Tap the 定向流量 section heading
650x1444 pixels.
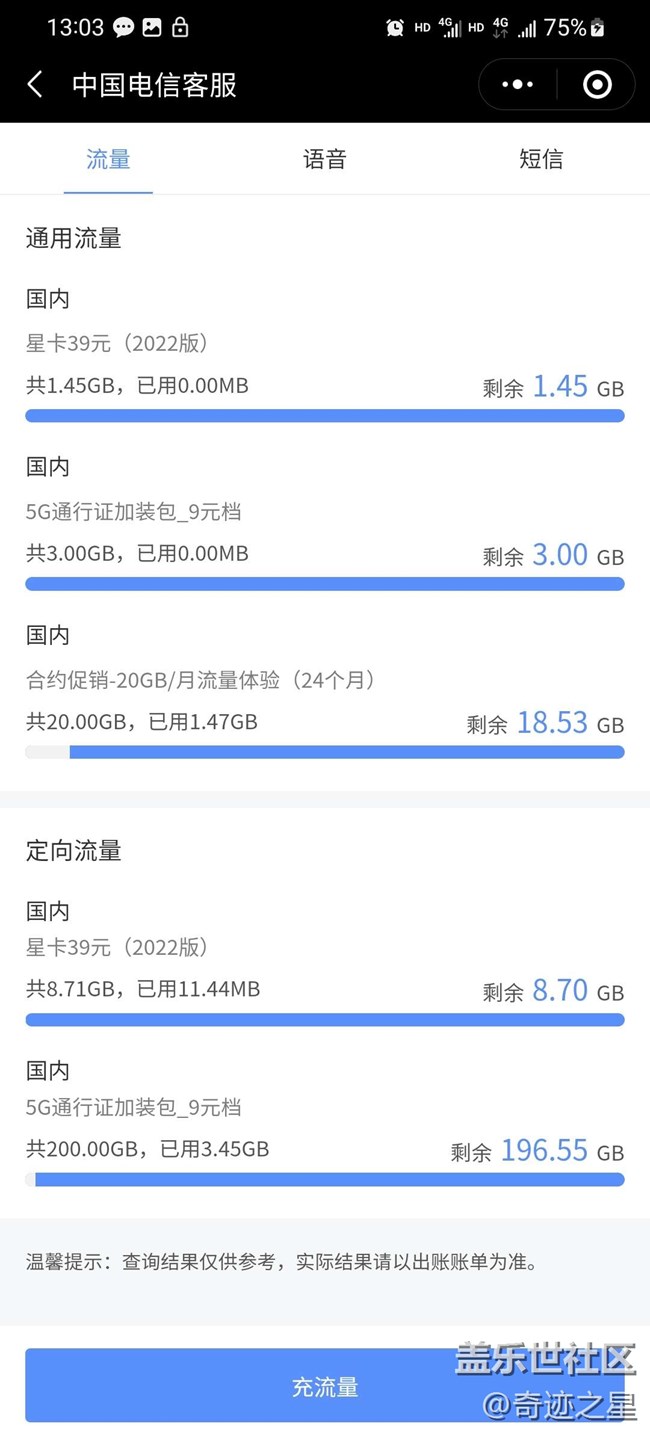pos(74,851)
